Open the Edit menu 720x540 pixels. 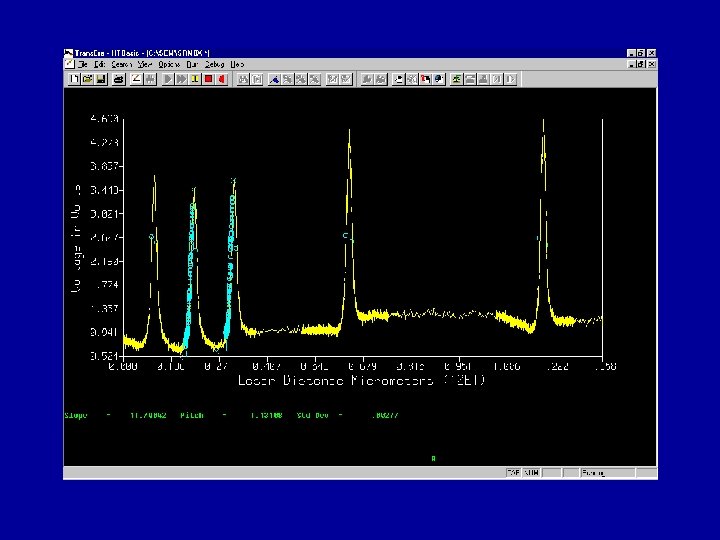click(x=101, y=64)
